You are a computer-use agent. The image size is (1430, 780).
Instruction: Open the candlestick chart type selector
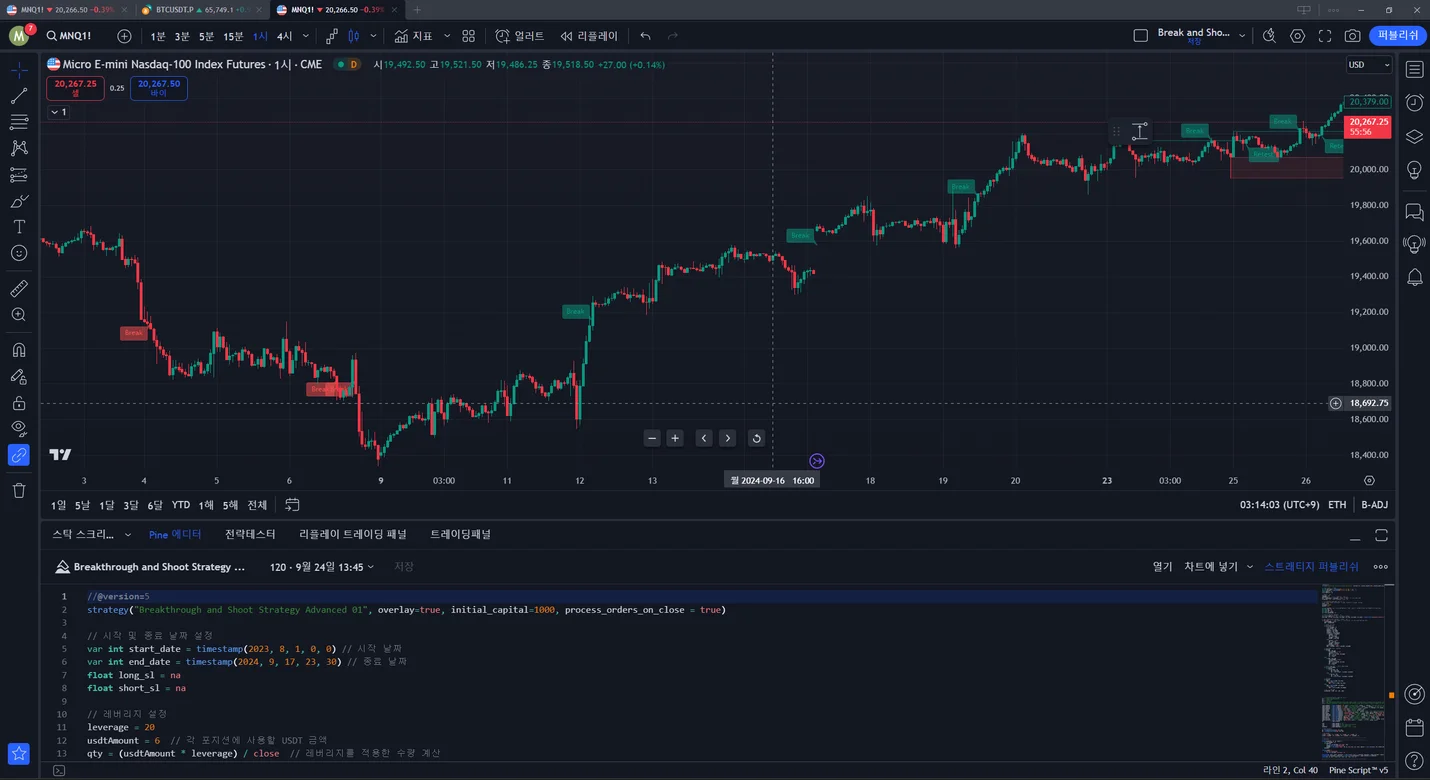[x=354, y=36]
